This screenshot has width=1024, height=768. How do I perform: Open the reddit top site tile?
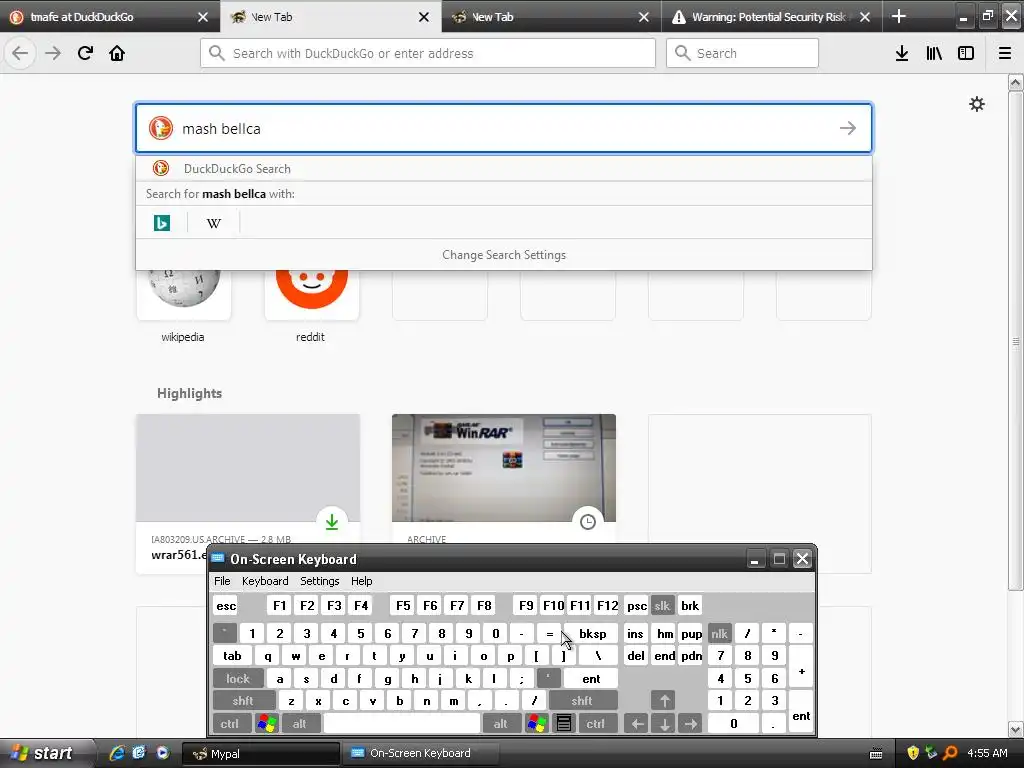pyautogui.click(x=312, y=294)
